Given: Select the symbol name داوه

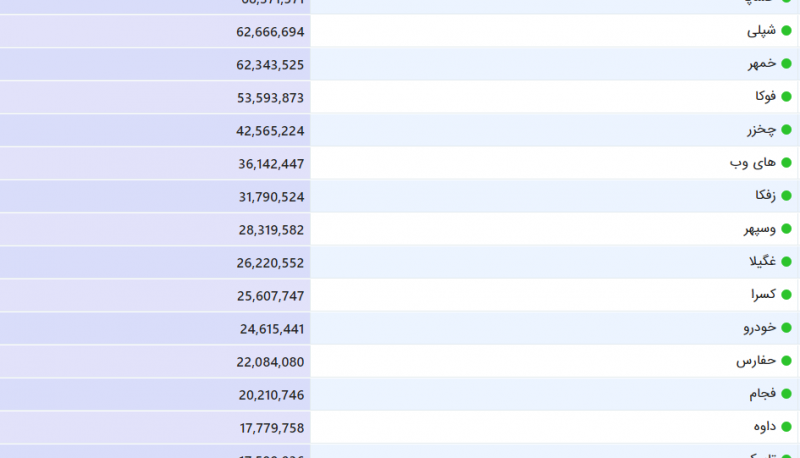Looking at the screenshot, I should [765, 426].
